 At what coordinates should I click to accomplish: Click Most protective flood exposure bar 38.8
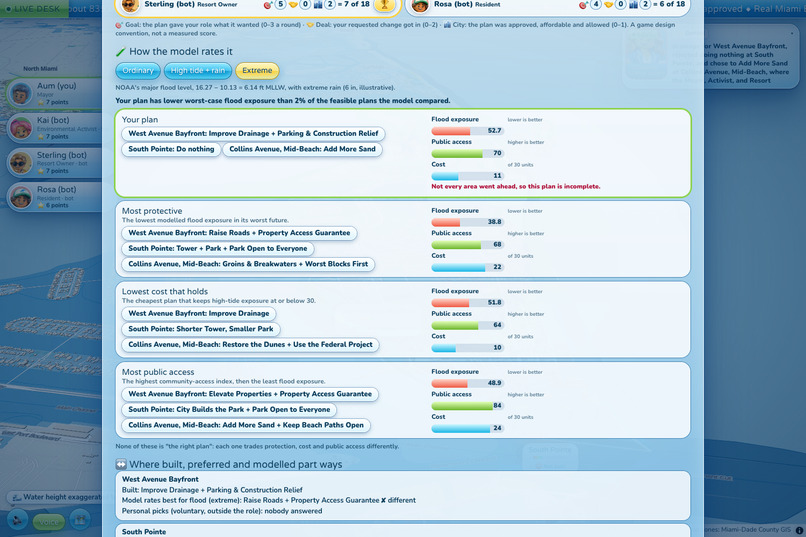(467, 222)
